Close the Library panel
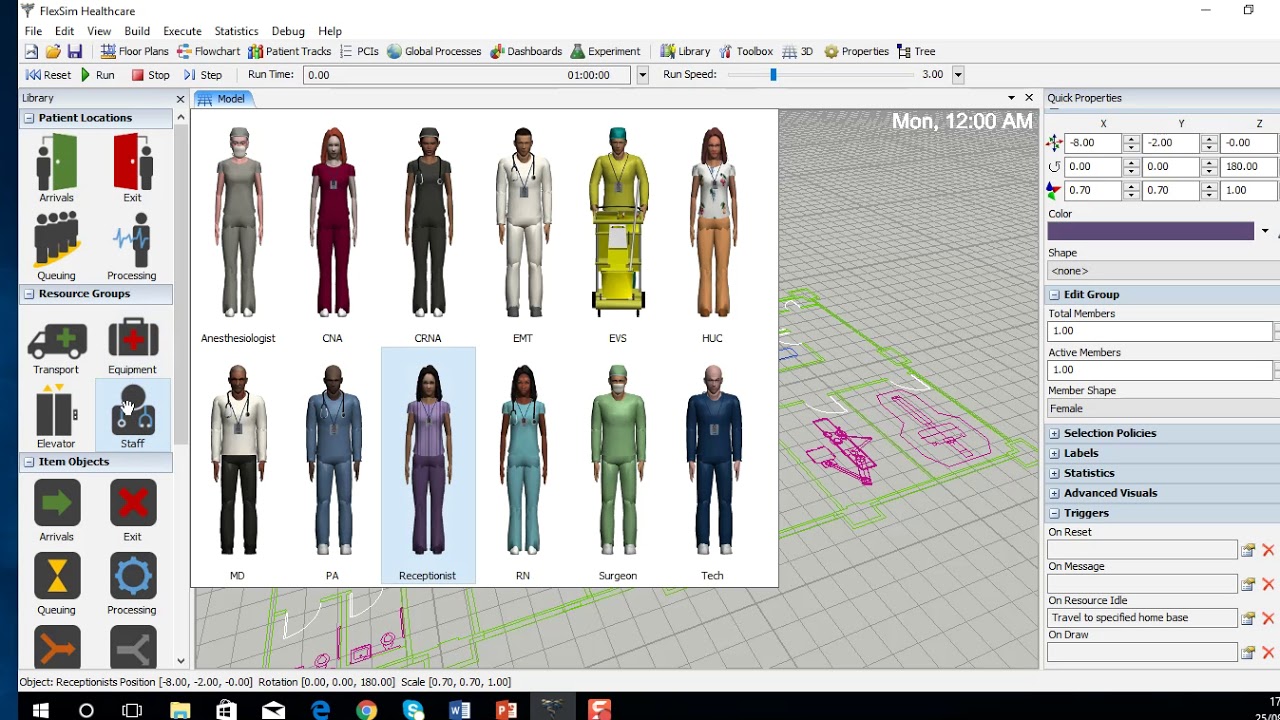The height and width of the screenshot is (720, 1280). click(181, 99)
